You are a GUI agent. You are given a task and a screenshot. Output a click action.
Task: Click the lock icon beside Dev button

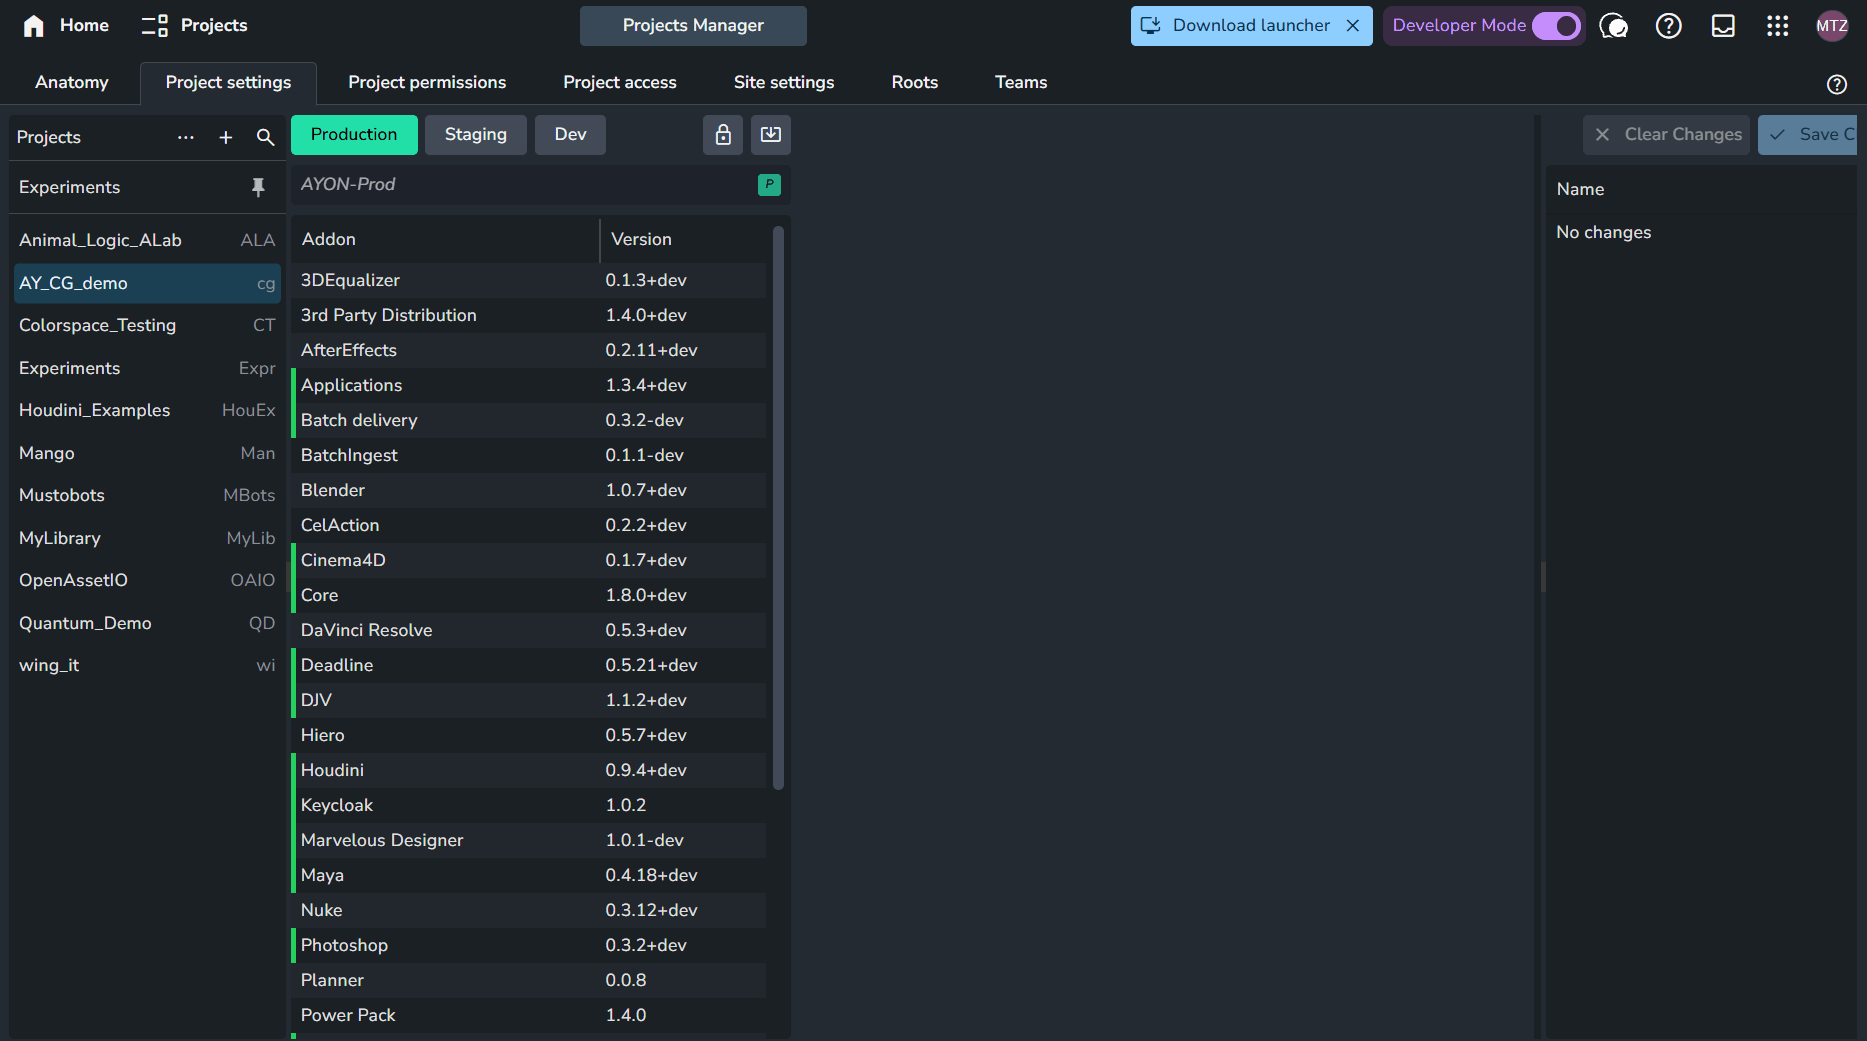[x=722, y=135]
